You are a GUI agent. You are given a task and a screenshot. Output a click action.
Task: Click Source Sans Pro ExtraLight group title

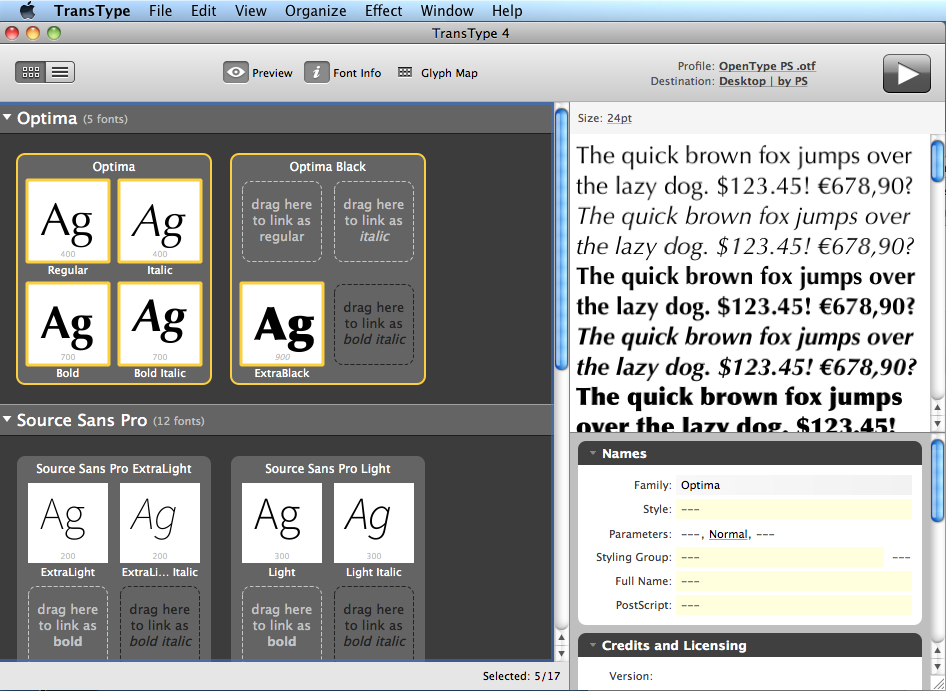click(114, 469)
